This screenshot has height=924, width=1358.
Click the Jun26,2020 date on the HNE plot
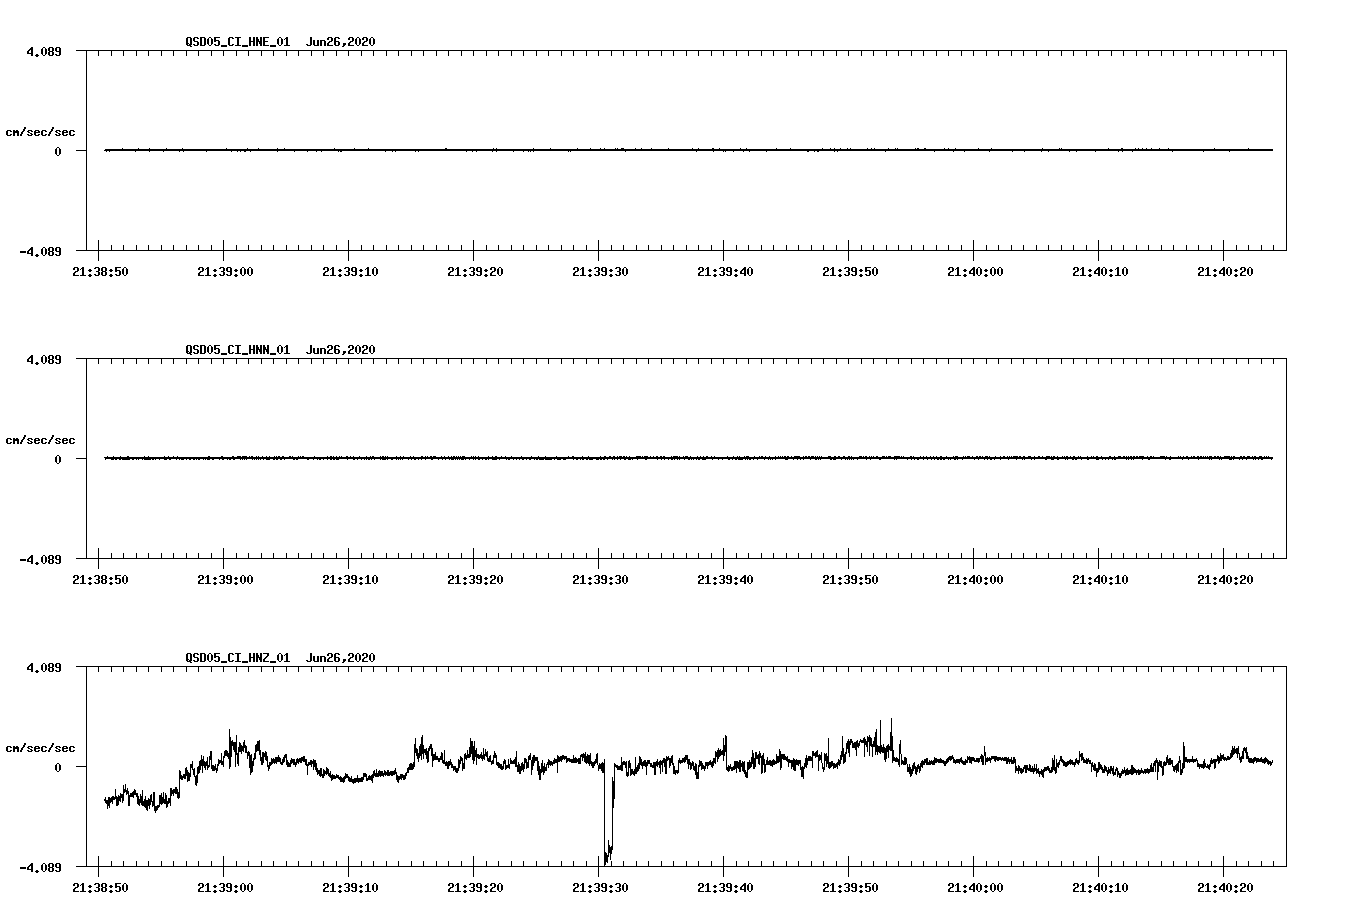pyautogui.click(x=341, y=42)
